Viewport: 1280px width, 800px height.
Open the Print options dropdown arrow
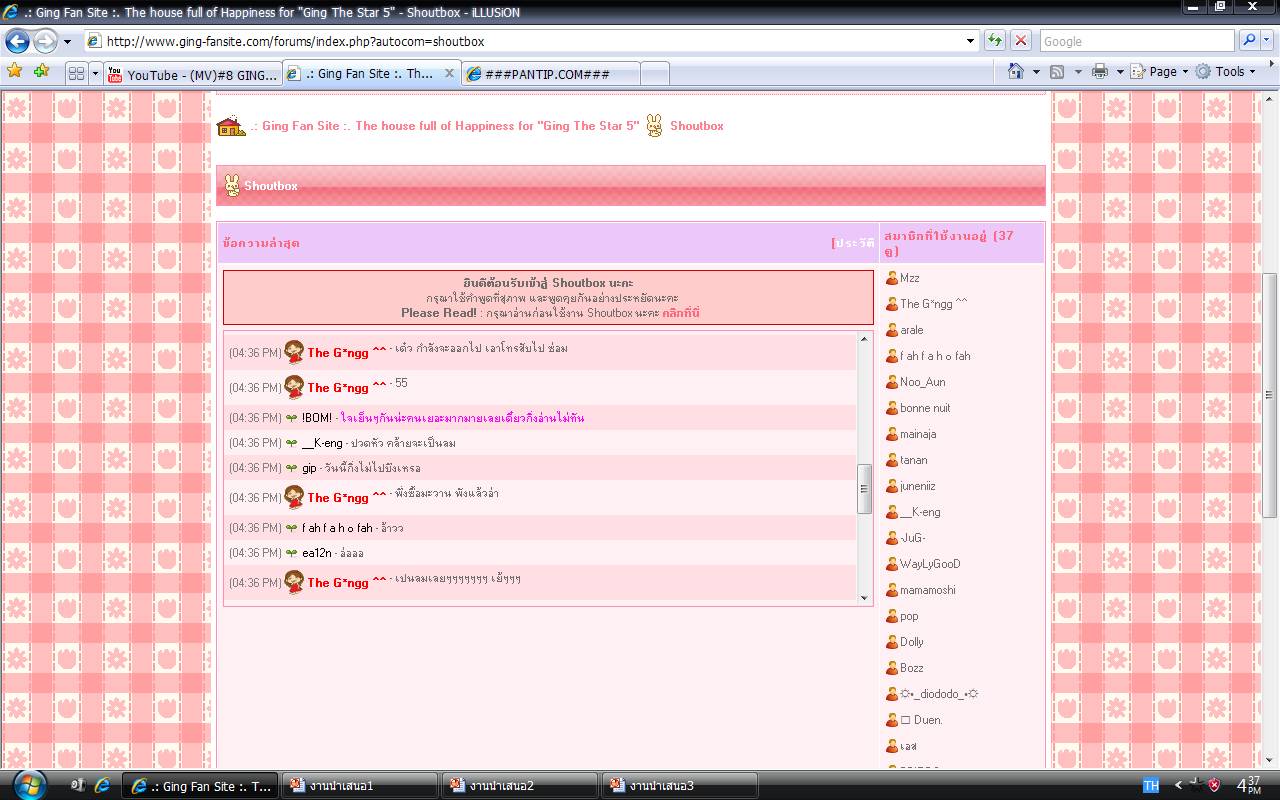pos(1120,72)
